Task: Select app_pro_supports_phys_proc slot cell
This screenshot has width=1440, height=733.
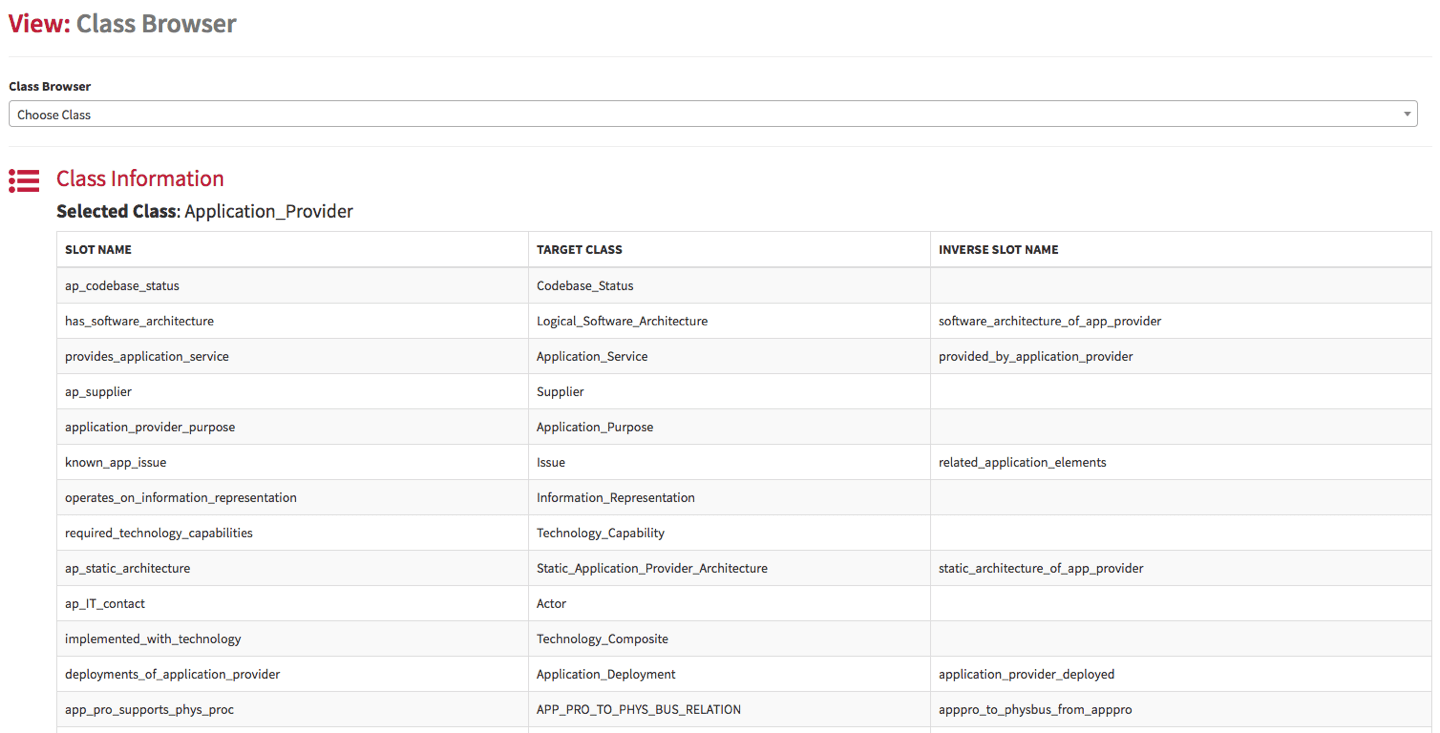Action: point(292,709)
